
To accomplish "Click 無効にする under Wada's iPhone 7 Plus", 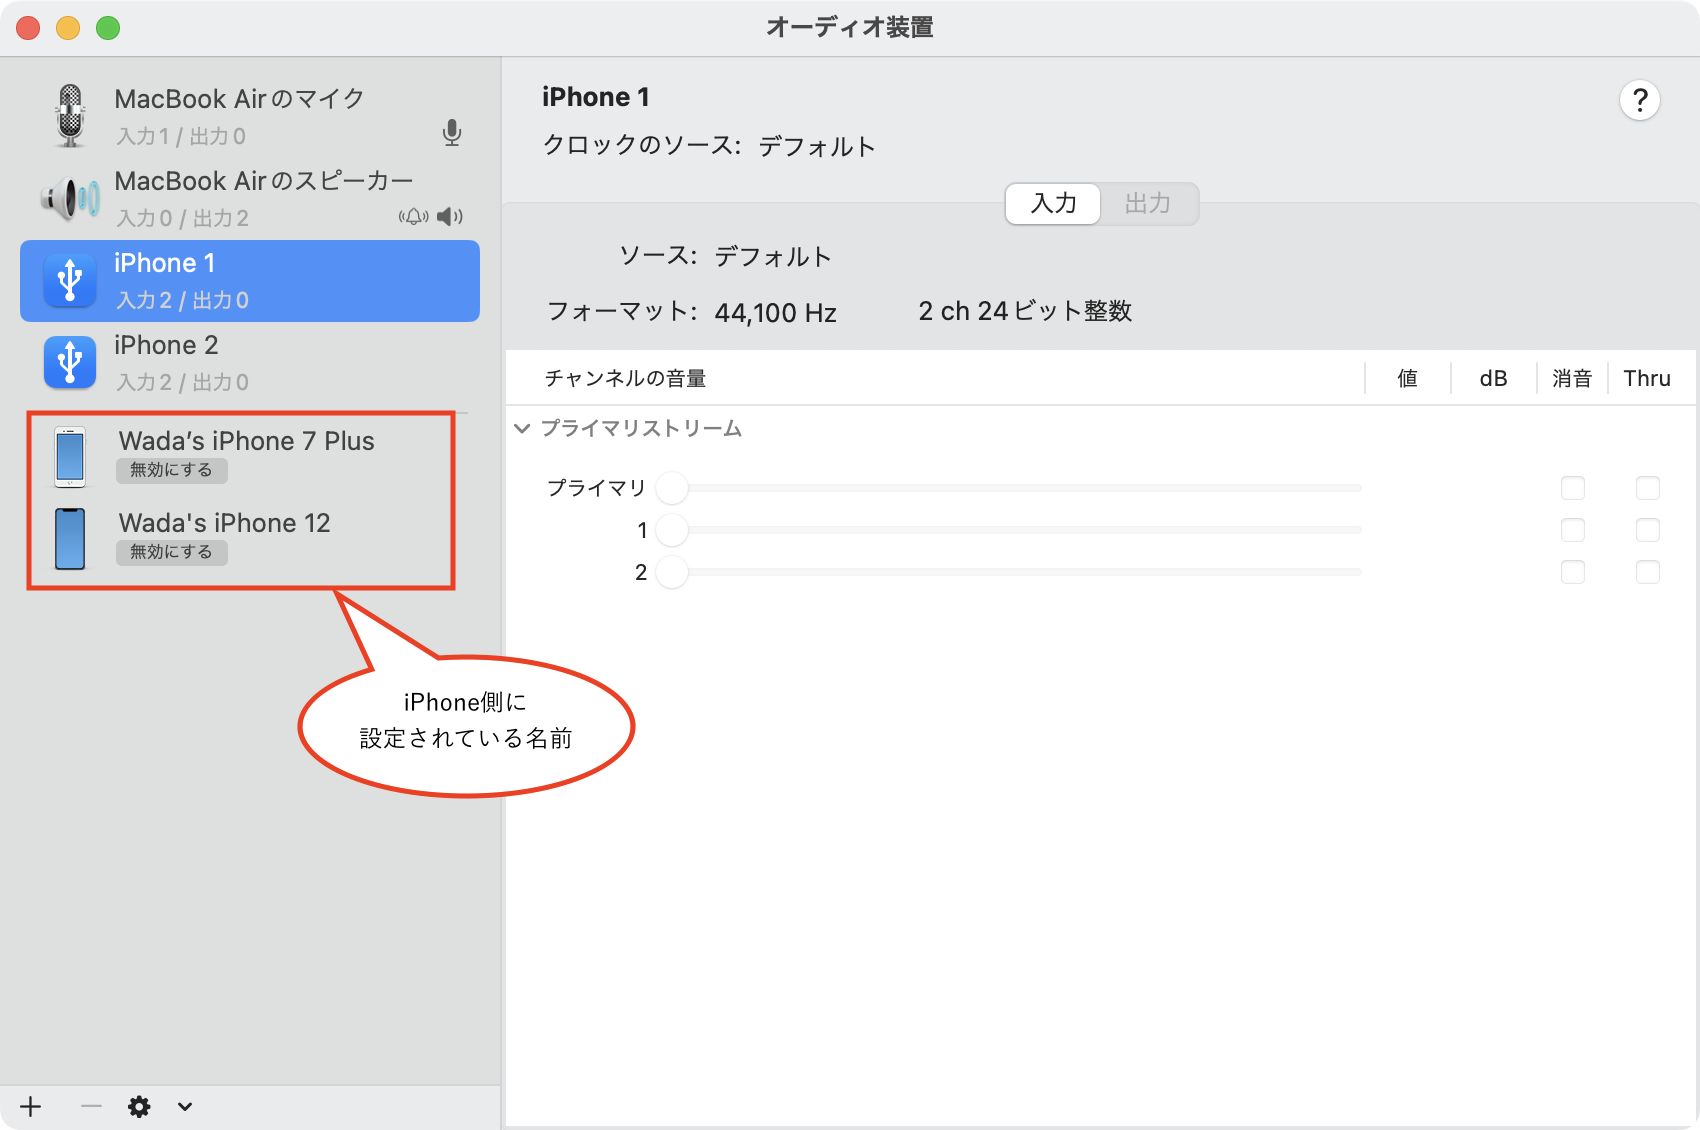I will pyautogui.click(x=171, y=470).
